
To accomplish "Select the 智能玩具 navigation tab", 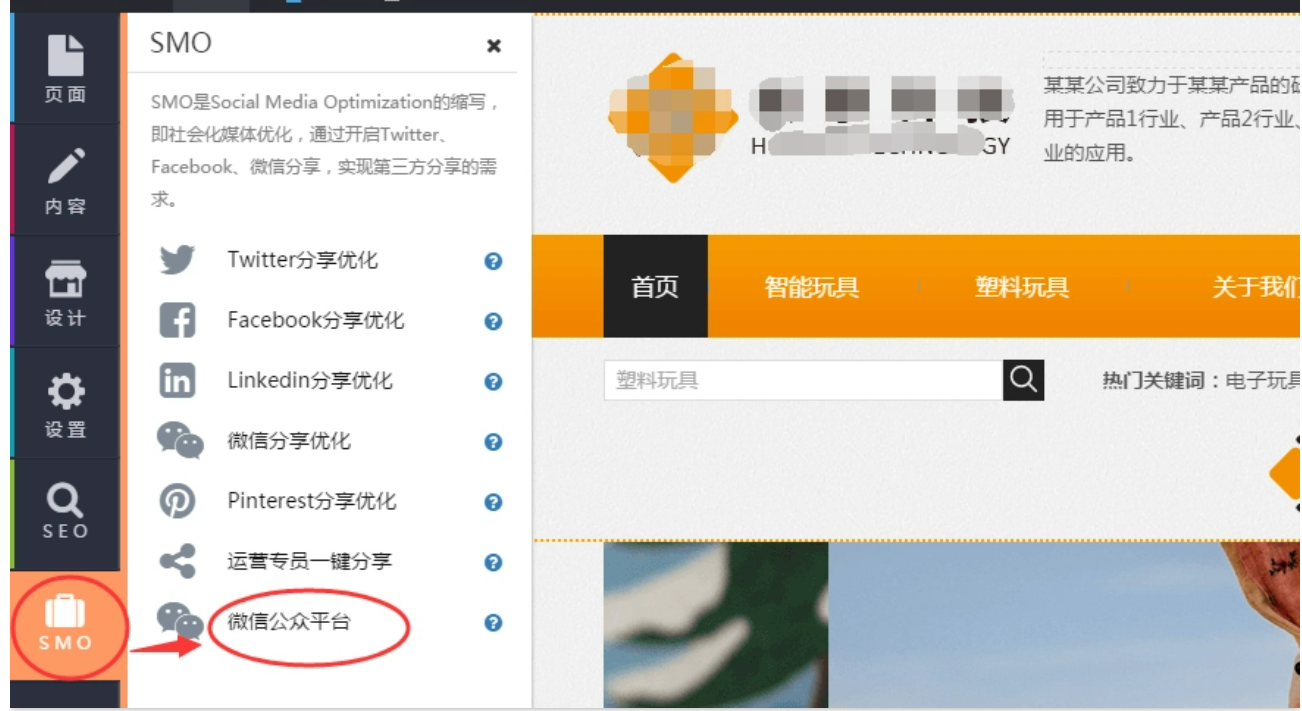I will [811, 287].
